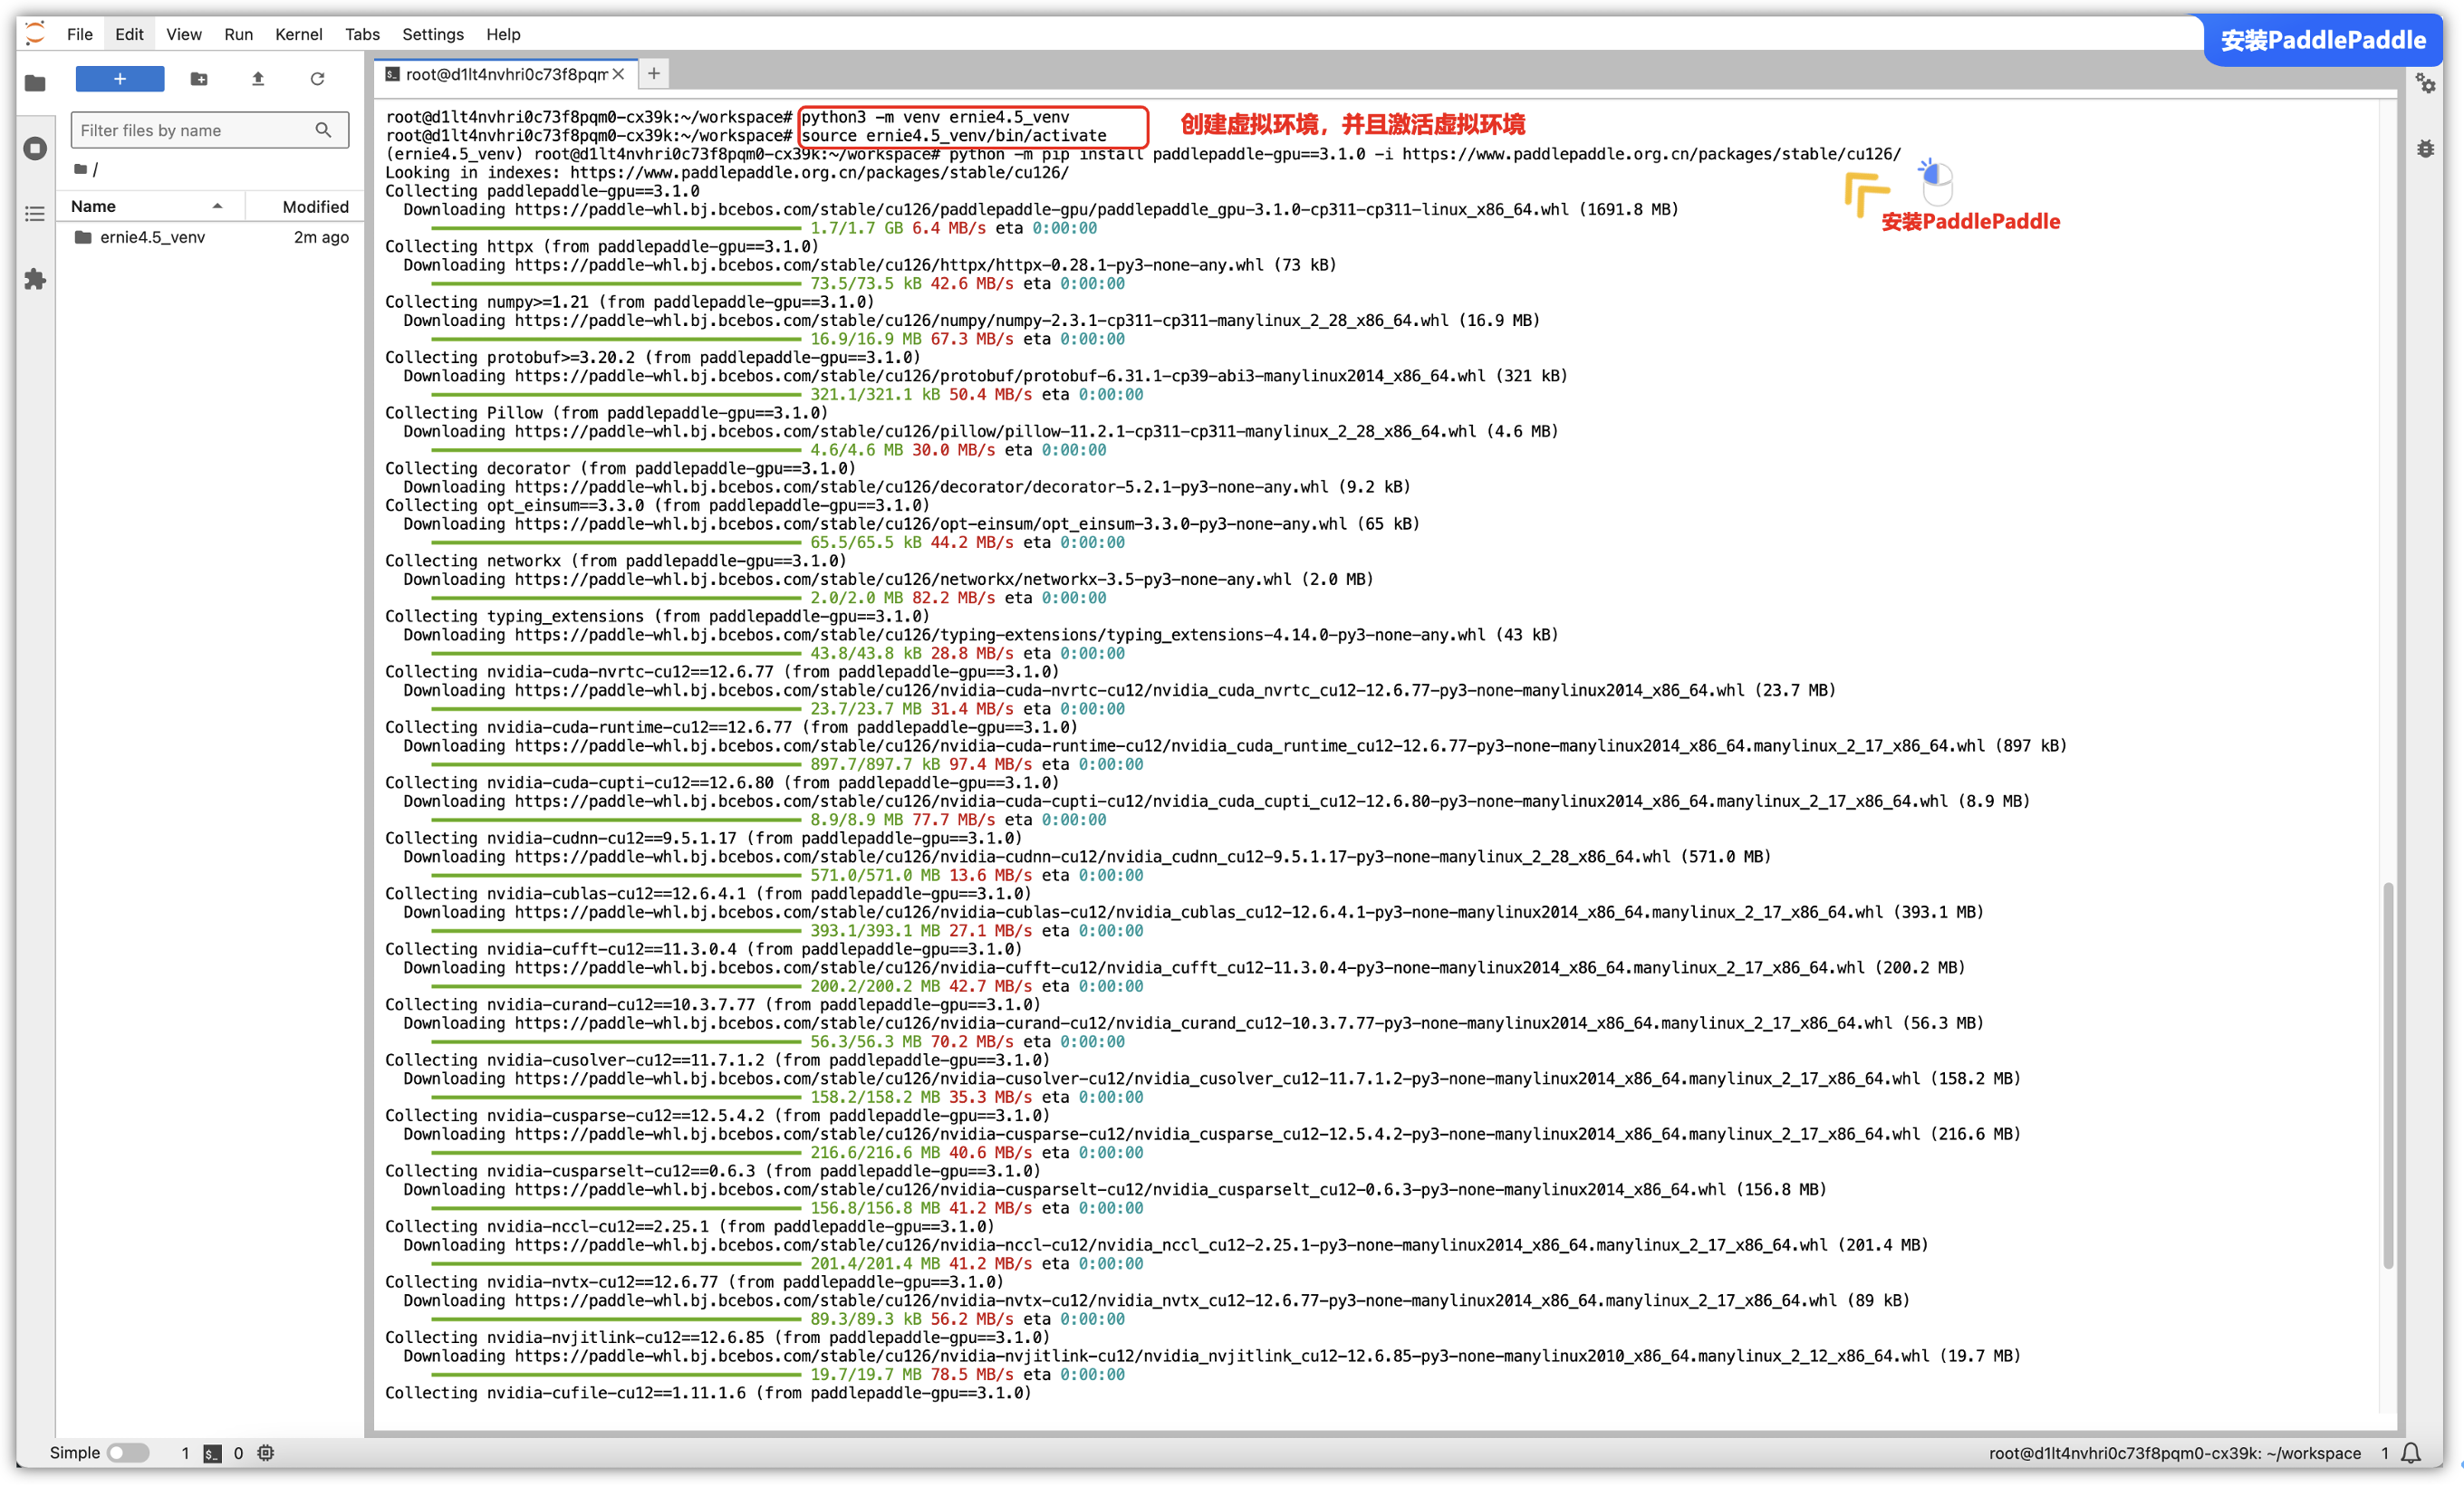Toggle Simple mode switch
The height and width of the screenshot is (1487, 2464).
[128, 1453]
